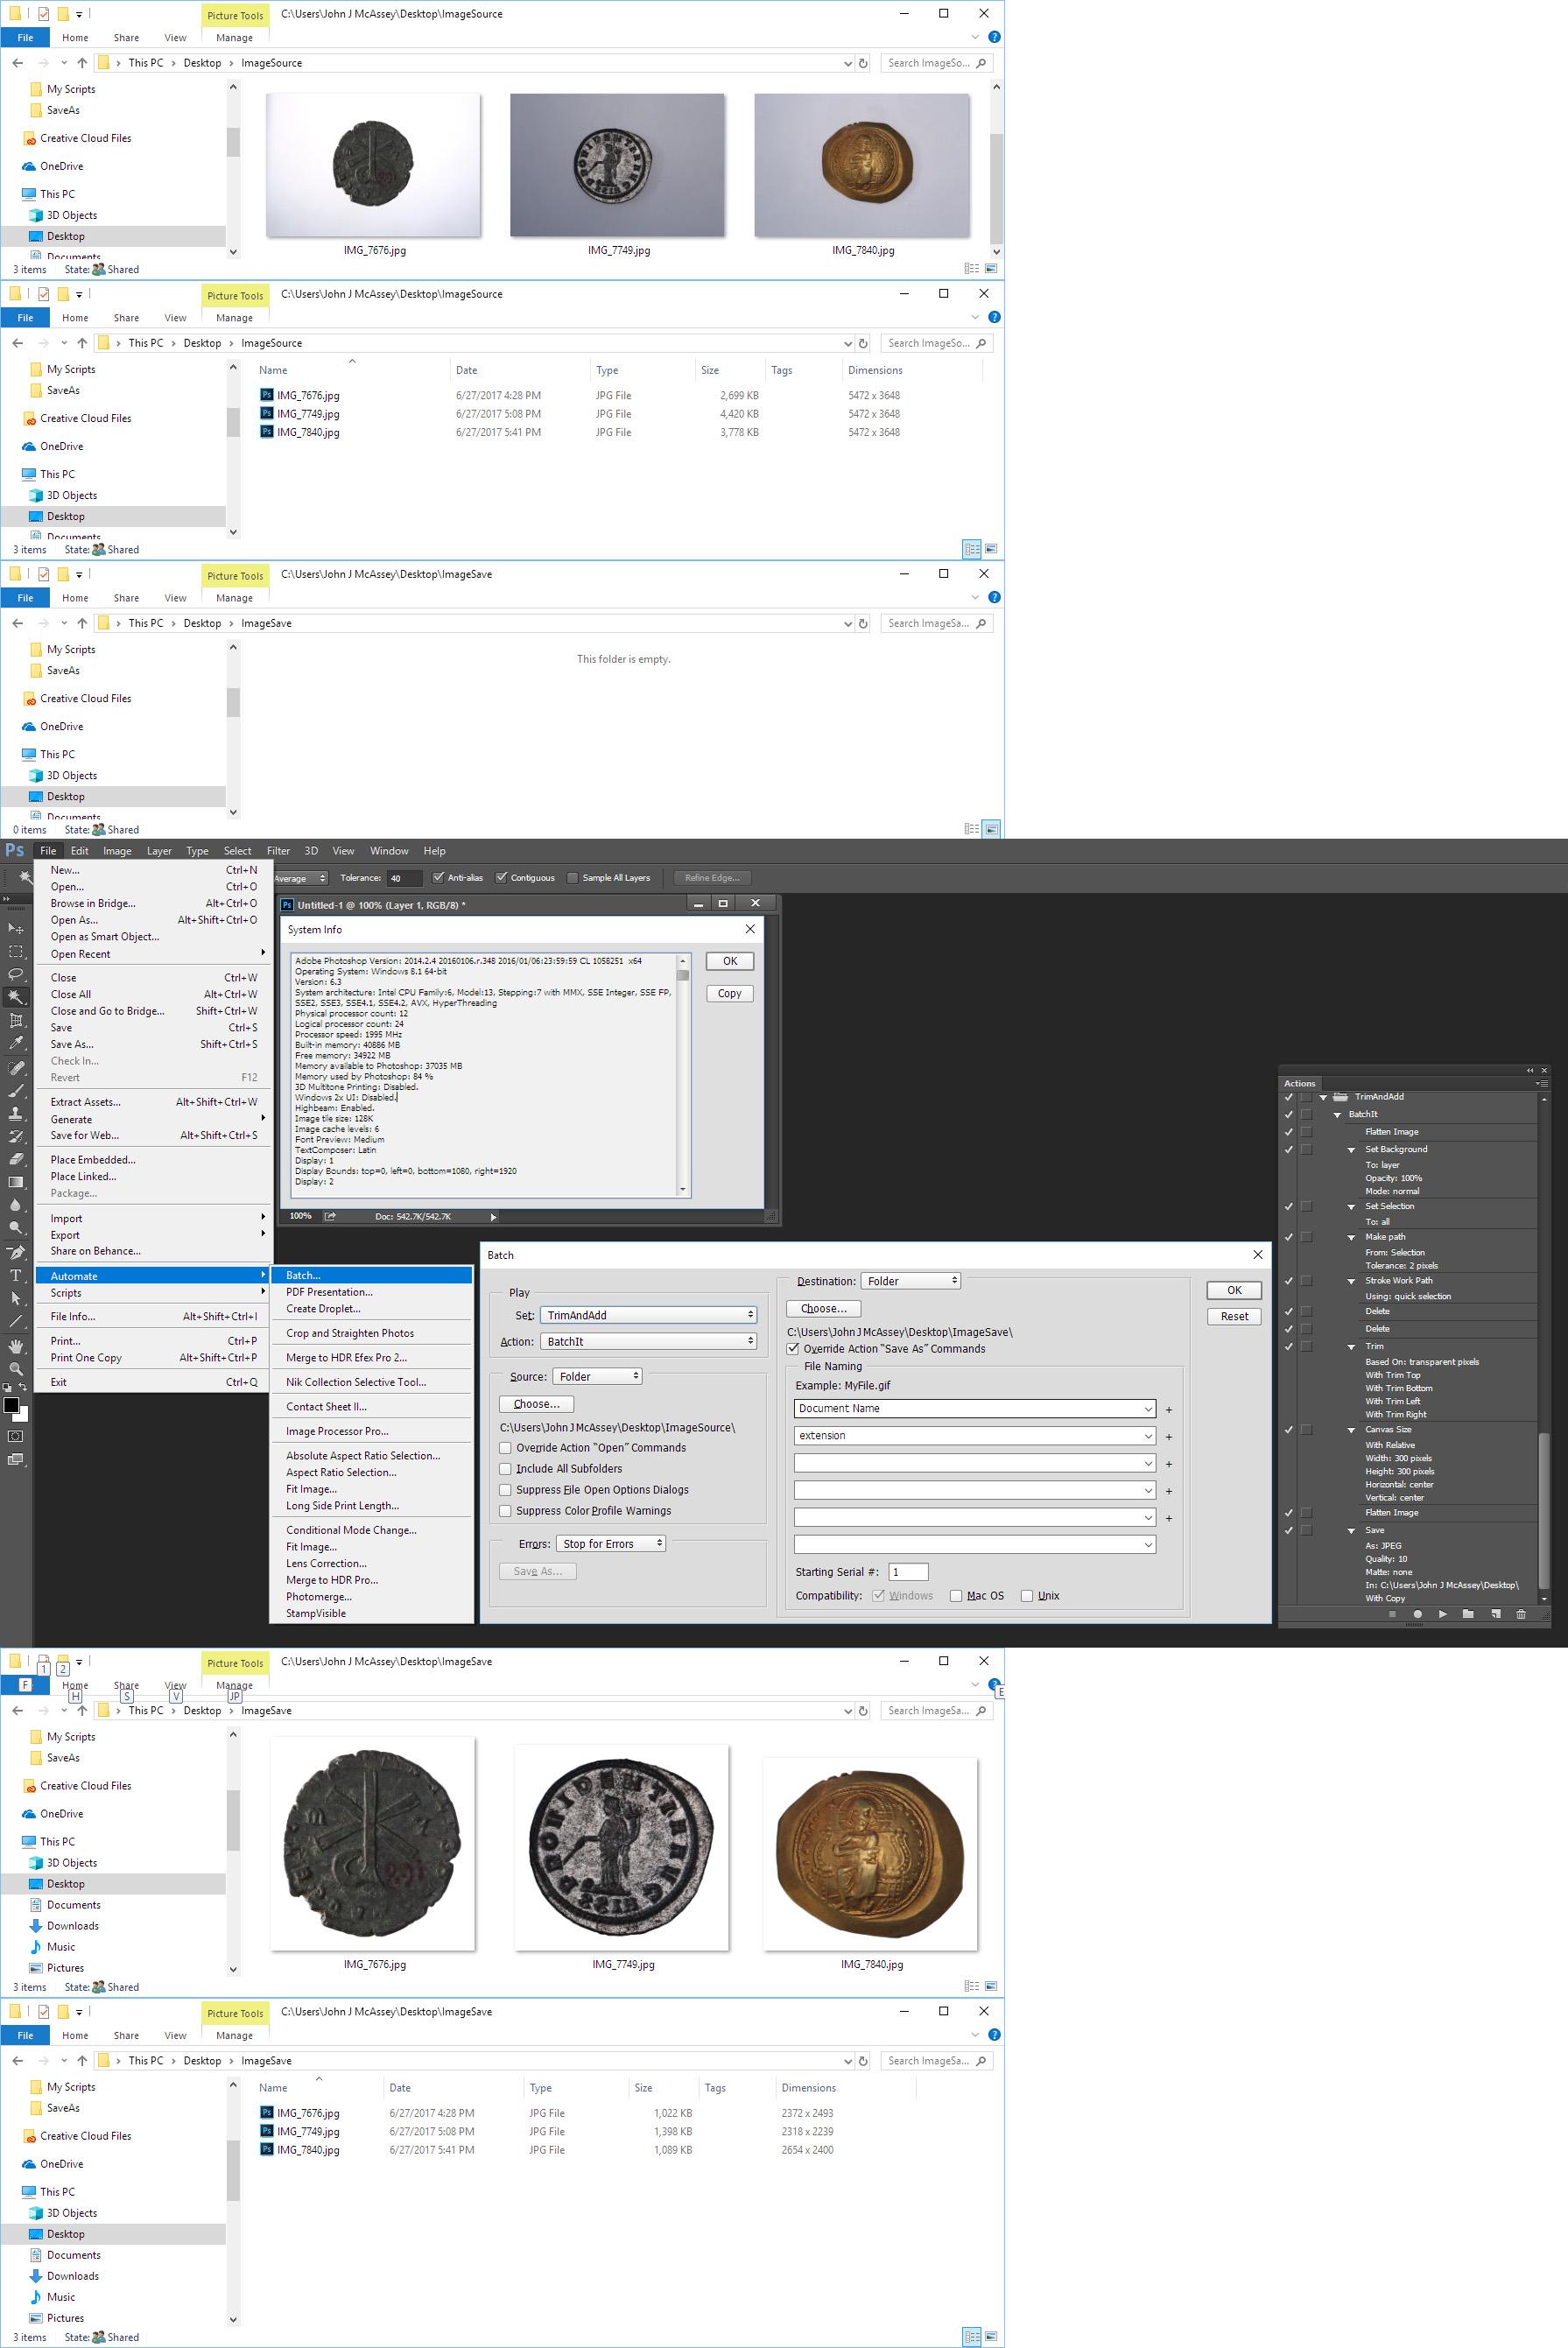The width and height of the screenshot is (1568, 2348).
Task: Select the Gradient tool
Action: pos(16,1182)
